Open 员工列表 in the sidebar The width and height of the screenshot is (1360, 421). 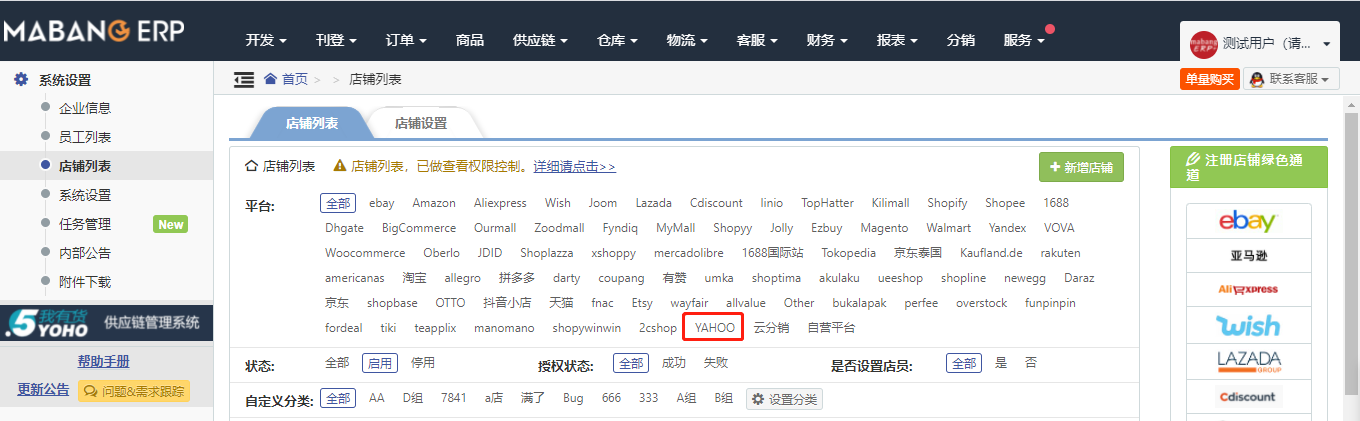point(85,137)
